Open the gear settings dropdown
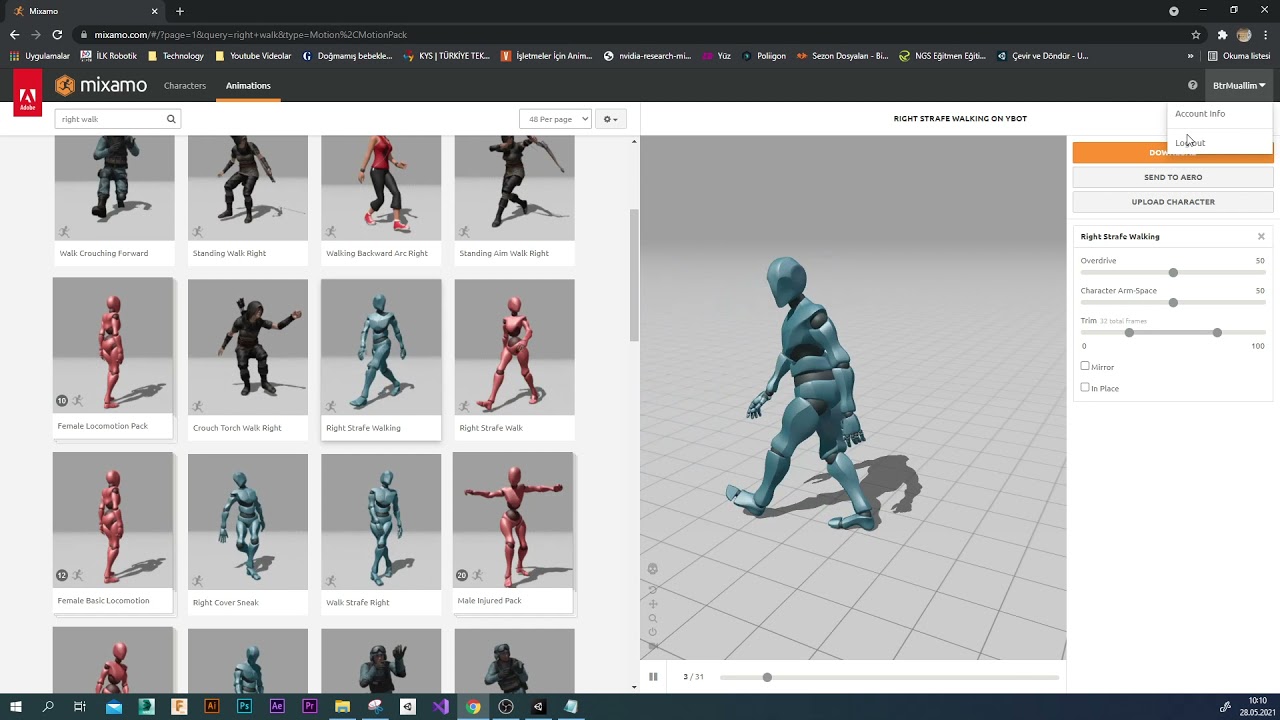Image resolution: width=1280 pixels, height=720 pixels. click(610, 119)
